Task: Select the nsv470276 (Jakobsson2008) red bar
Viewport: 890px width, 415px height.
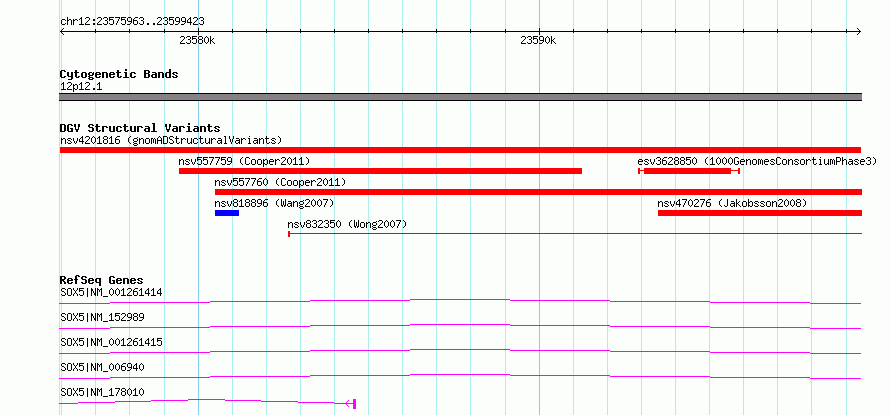Action: click(x=759, y=213)
